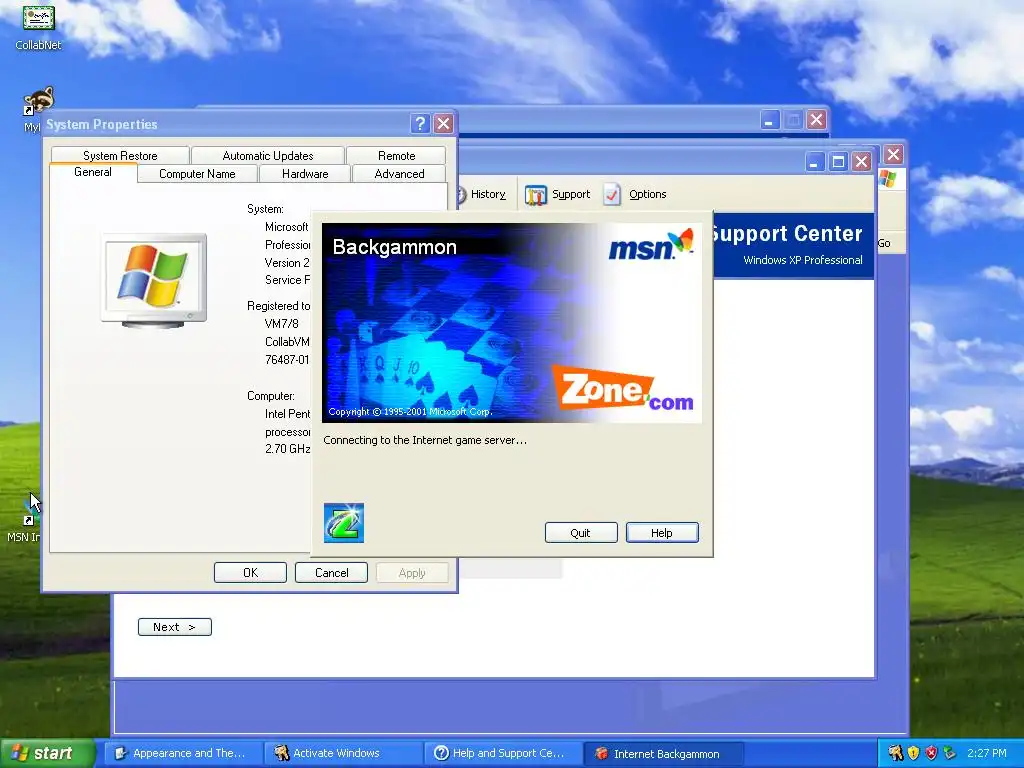The image size is (1024, 768).
Task: Click the 'VM7/8' registered name text
Action: [281, 323]
